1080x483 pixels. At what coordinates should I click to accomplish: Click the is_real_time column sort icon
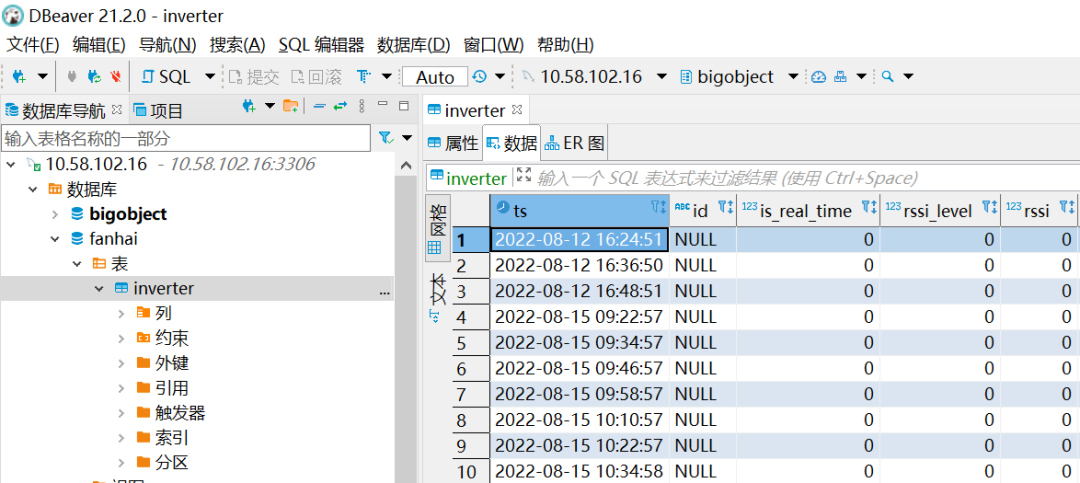tap(870, 207)
